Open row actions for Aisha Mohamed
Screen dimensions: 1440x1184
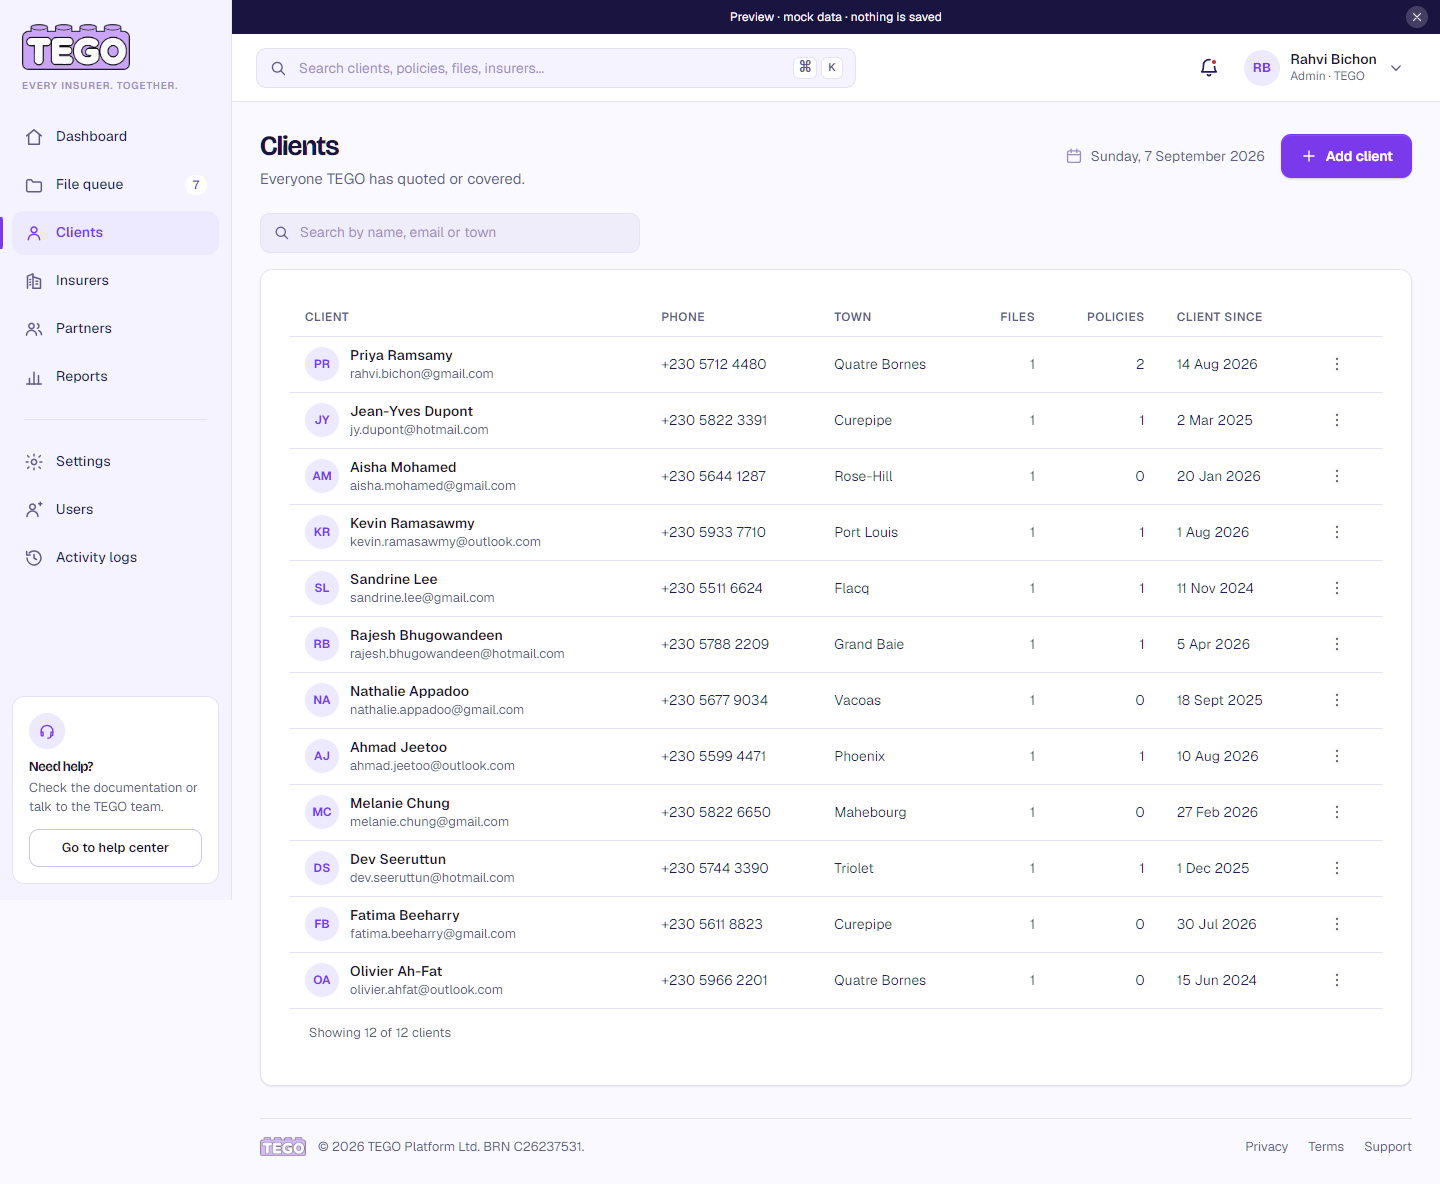pos(1336,476)
